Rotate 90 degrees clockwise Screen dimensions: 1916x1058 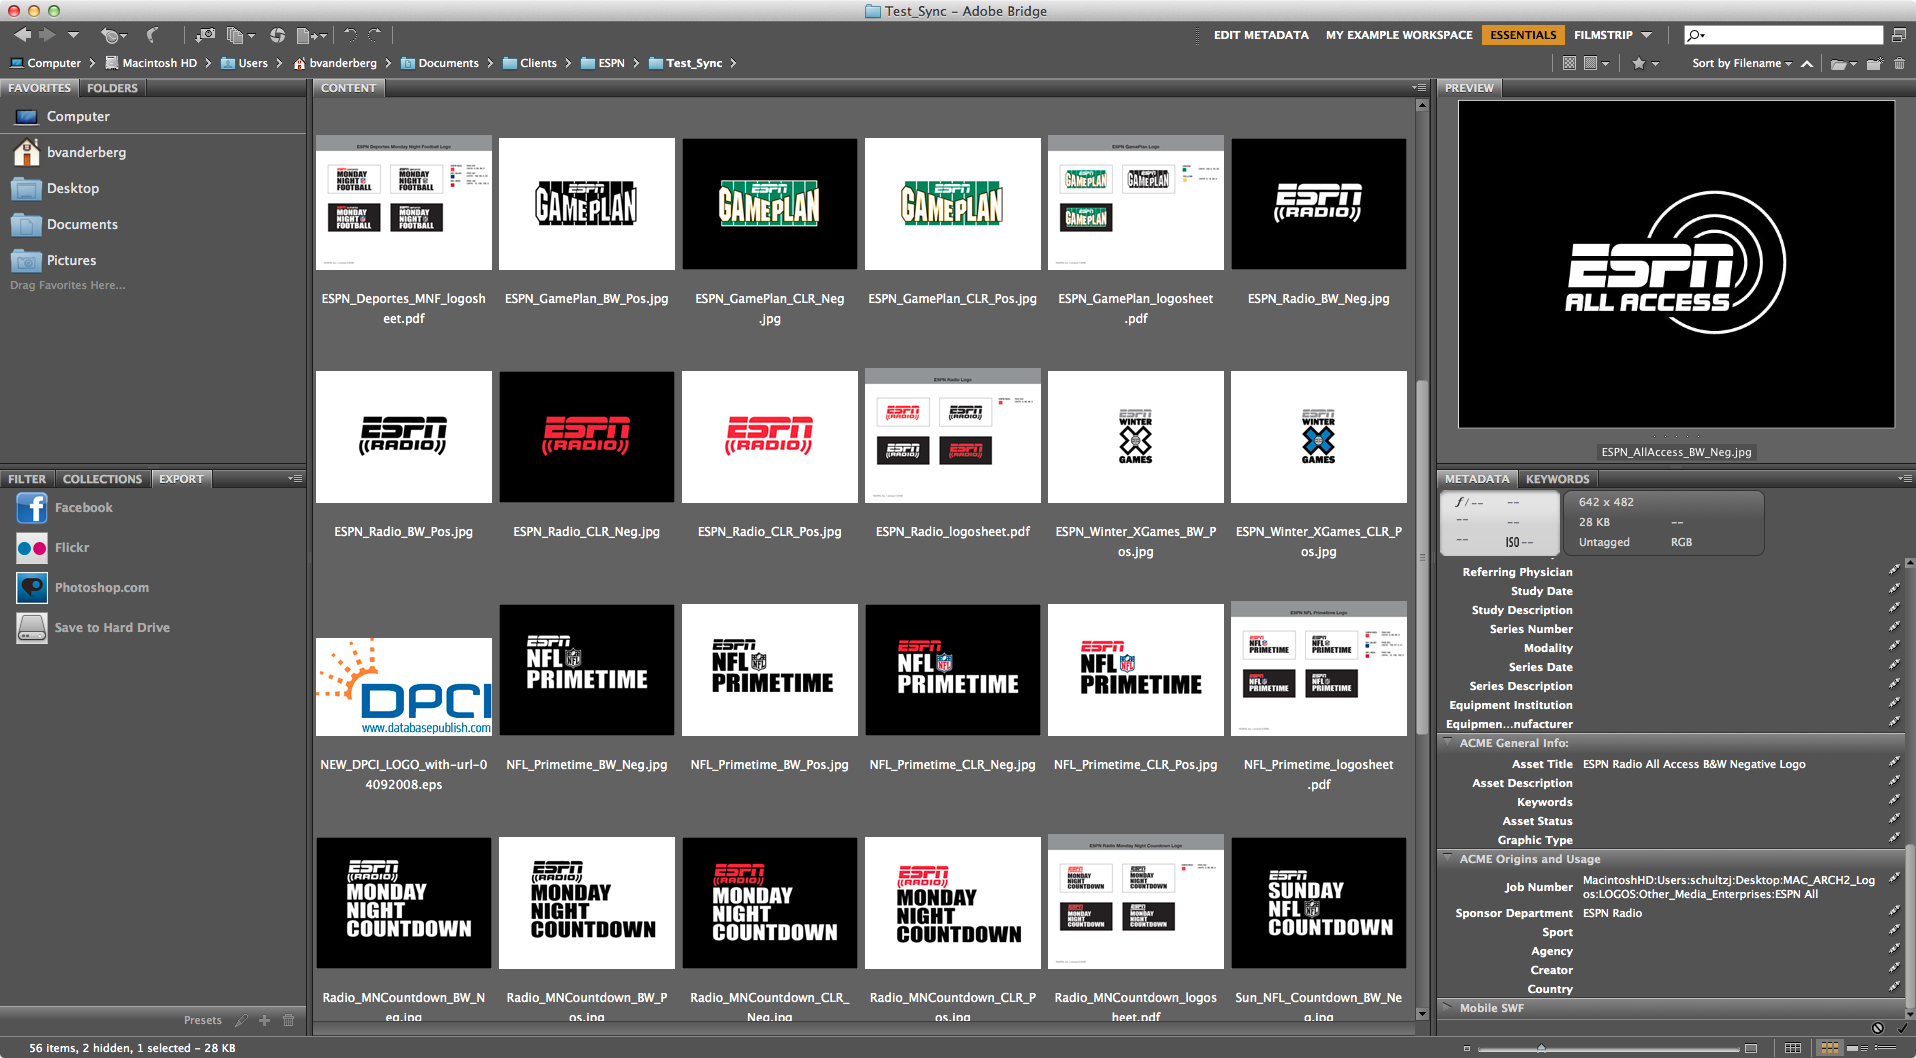pos(375,35)
